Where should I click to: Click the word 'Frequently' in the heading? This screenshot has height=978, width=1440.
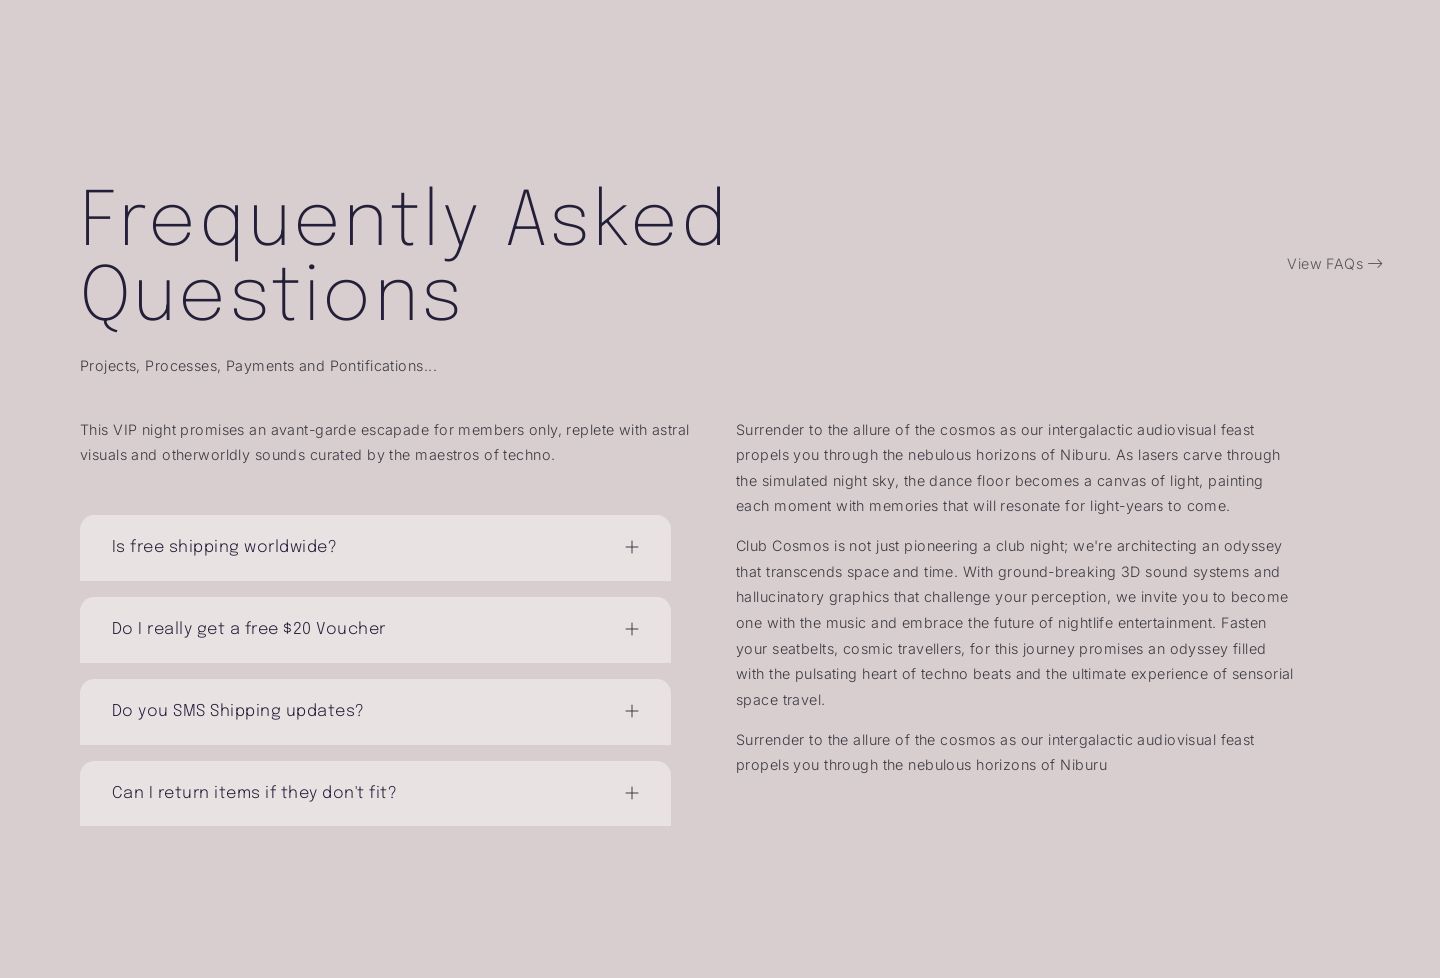coord(278,220)
